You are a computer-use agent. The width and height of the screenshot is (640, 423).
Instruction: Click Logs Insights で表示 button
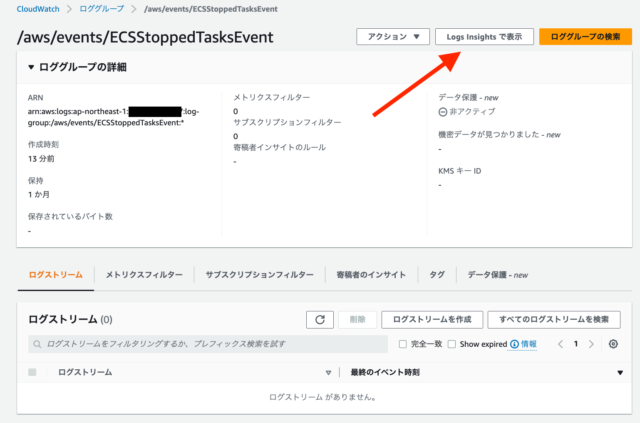tap(484, 37)
